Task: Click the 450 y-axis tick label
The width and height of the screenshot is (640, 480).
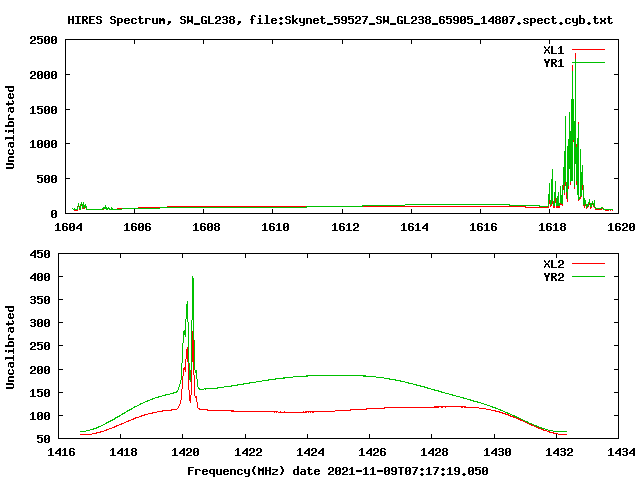Action: coord(40,254)
